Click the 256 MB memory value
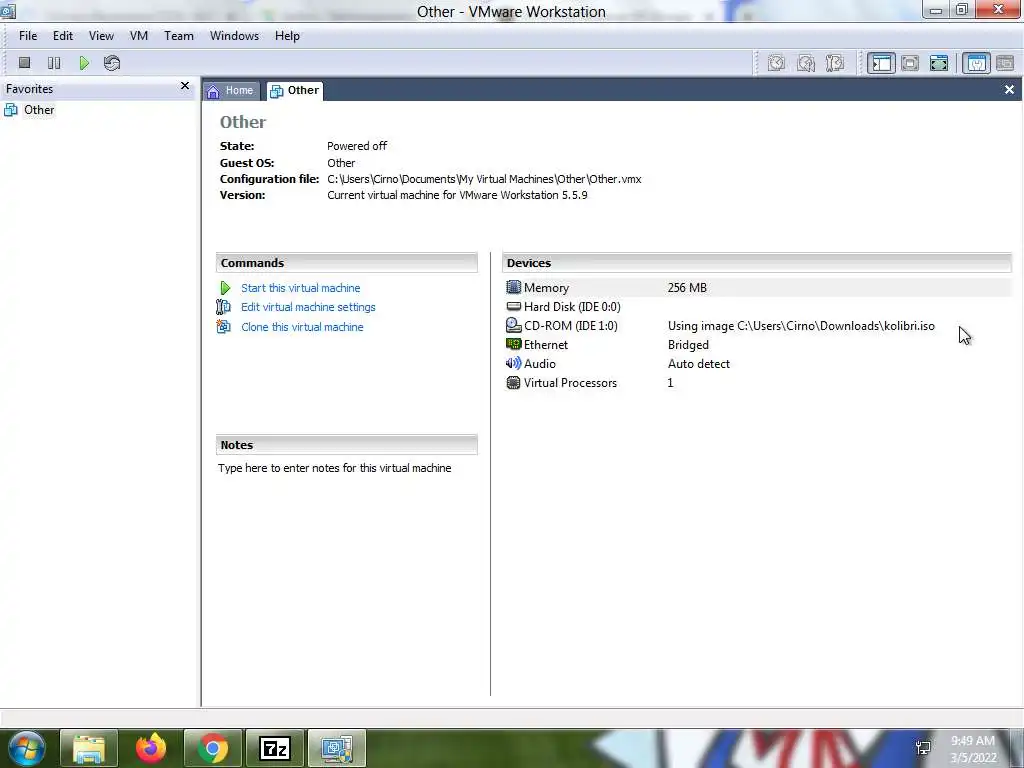Screen dimensions: 1024x768 [687, 288]
